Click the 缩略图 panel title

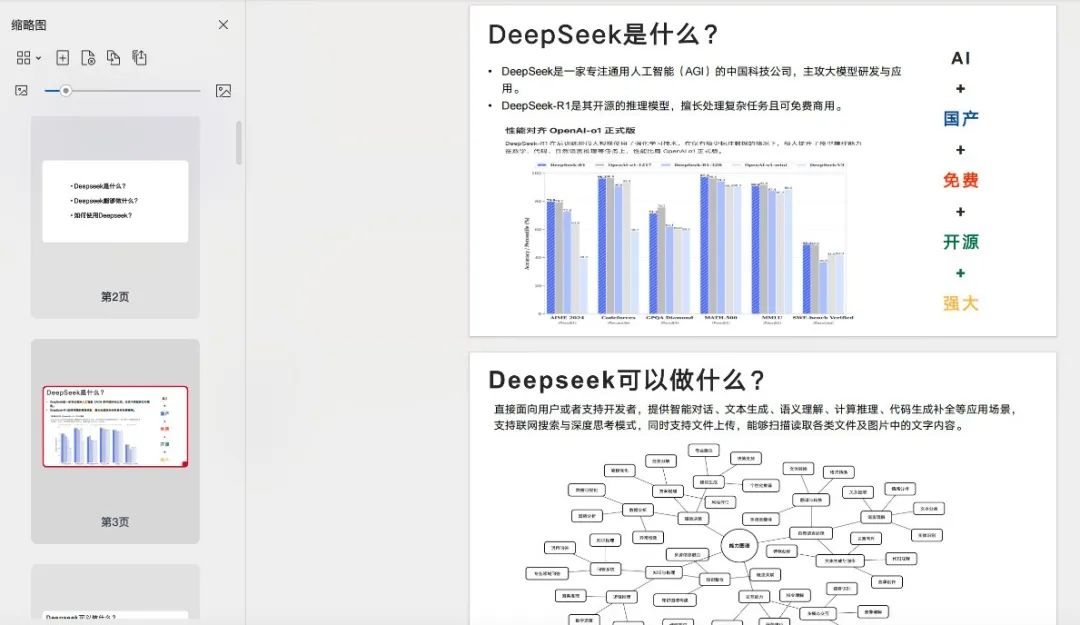(x=29, y=25)
